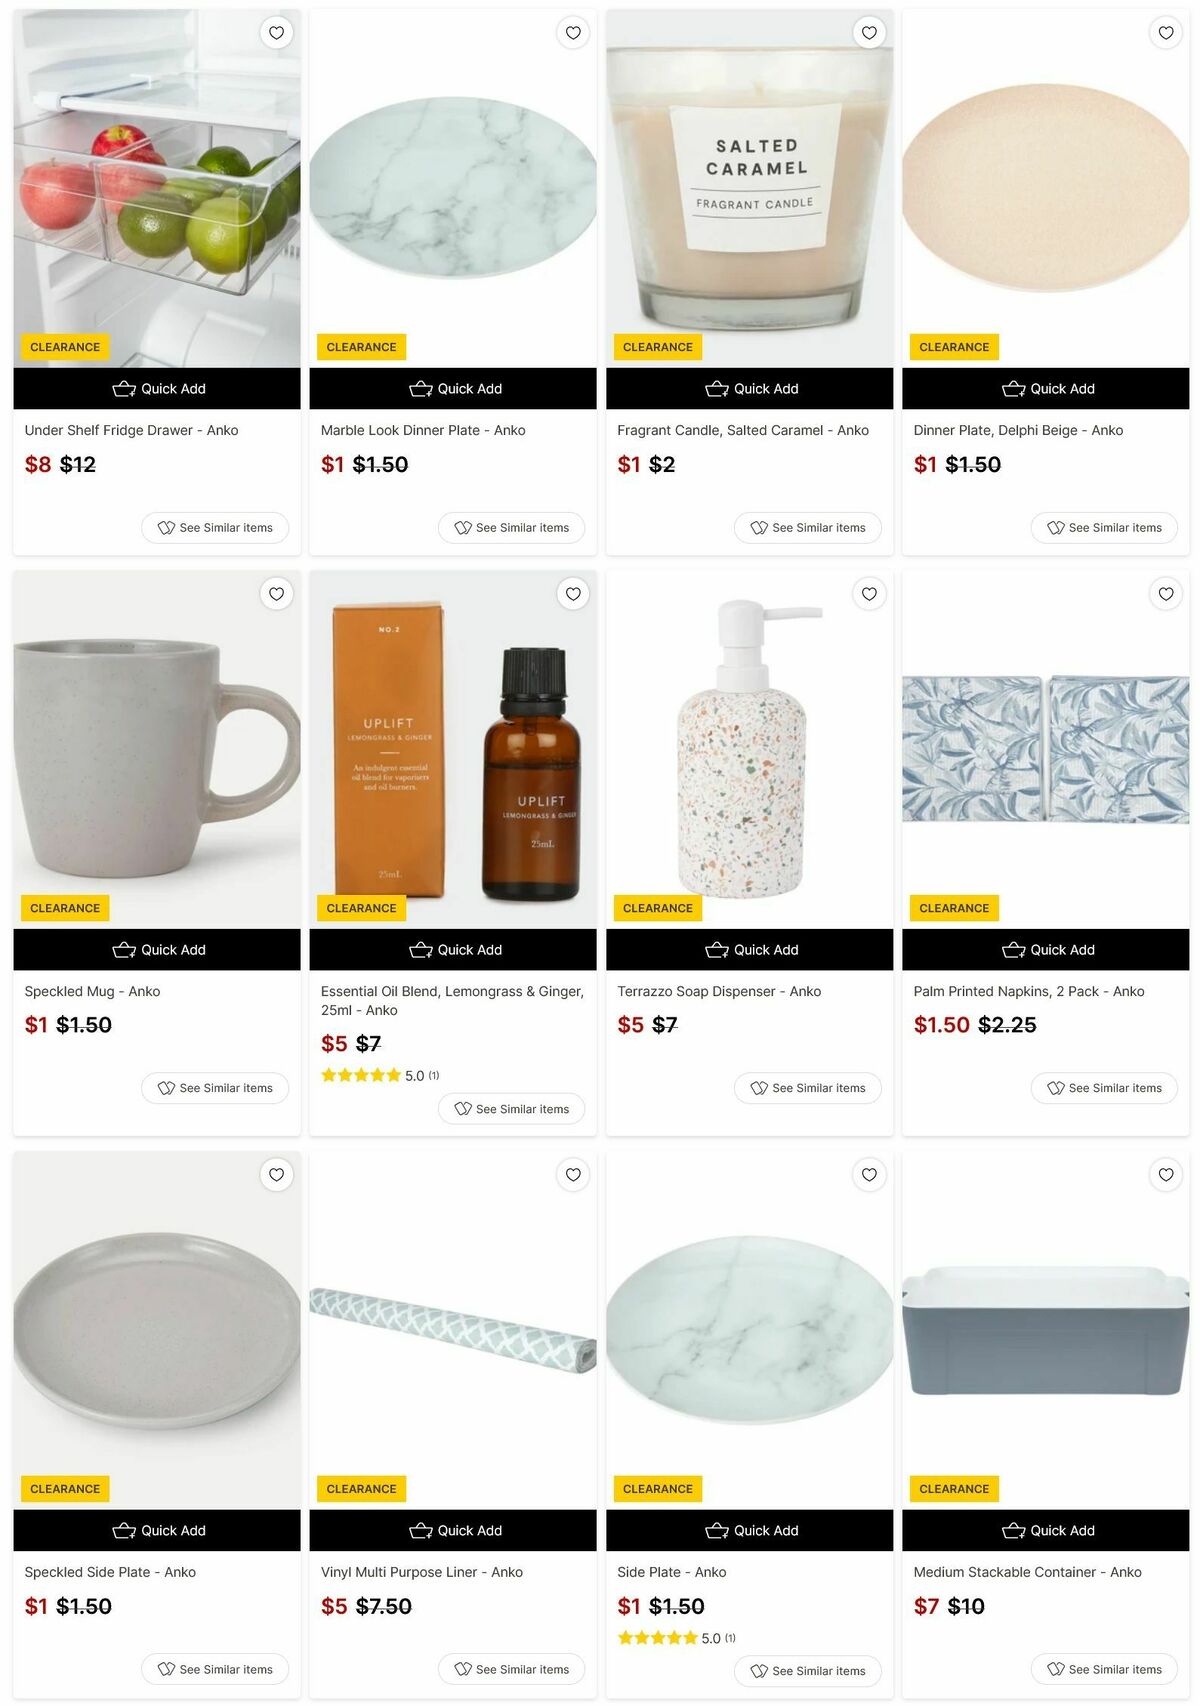Click heart icon on Terrazzo Soap Dispenser
Image resolution: width=1200 pixels, height=1706 pixels.
point(870,594)
